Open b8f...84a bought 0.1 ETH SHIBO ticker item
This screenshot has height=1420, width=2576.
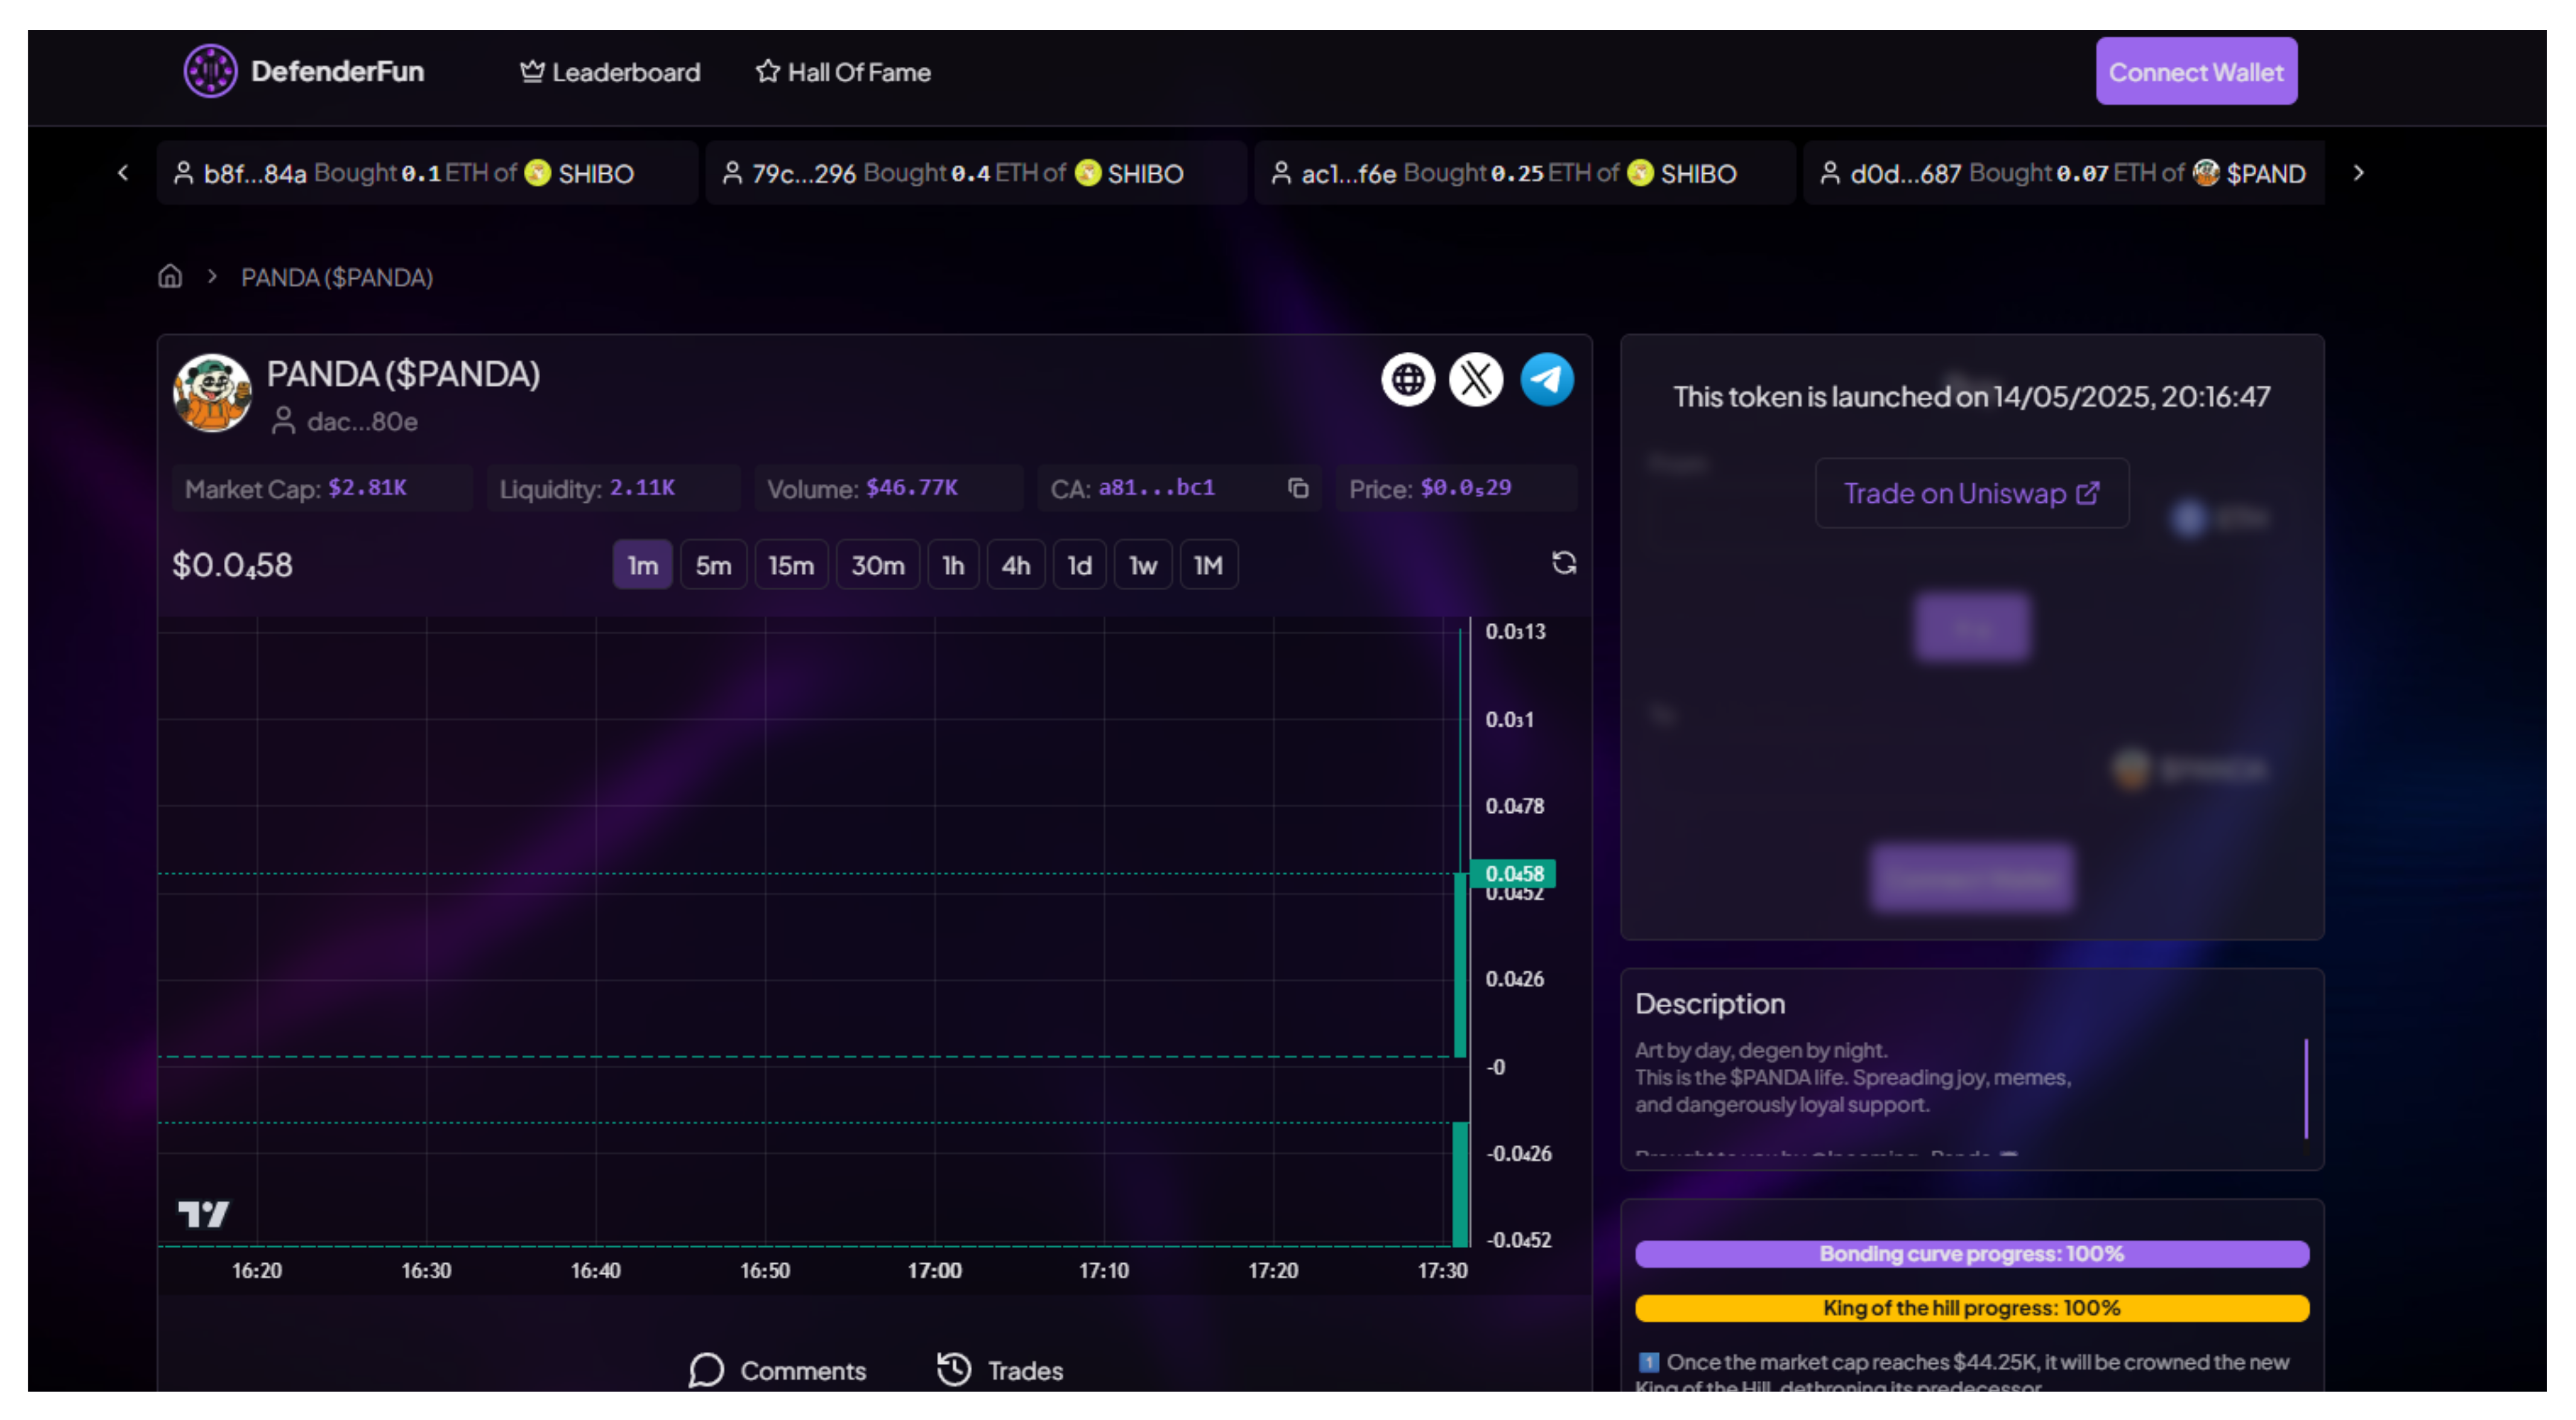tap(427, 173)
